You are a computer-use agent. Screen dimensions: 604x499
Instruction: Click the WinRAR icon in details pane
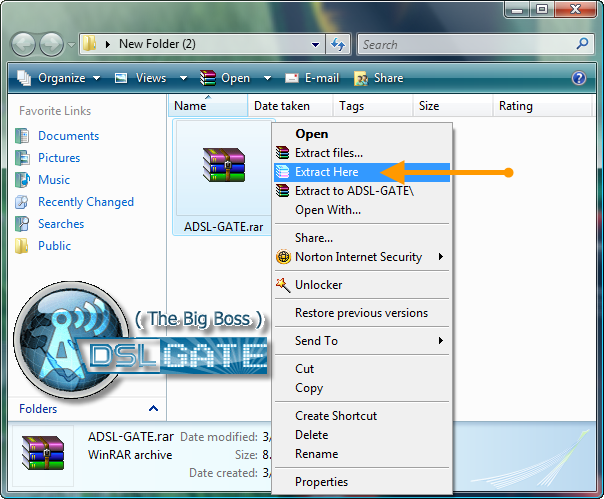tap(43, 453)
